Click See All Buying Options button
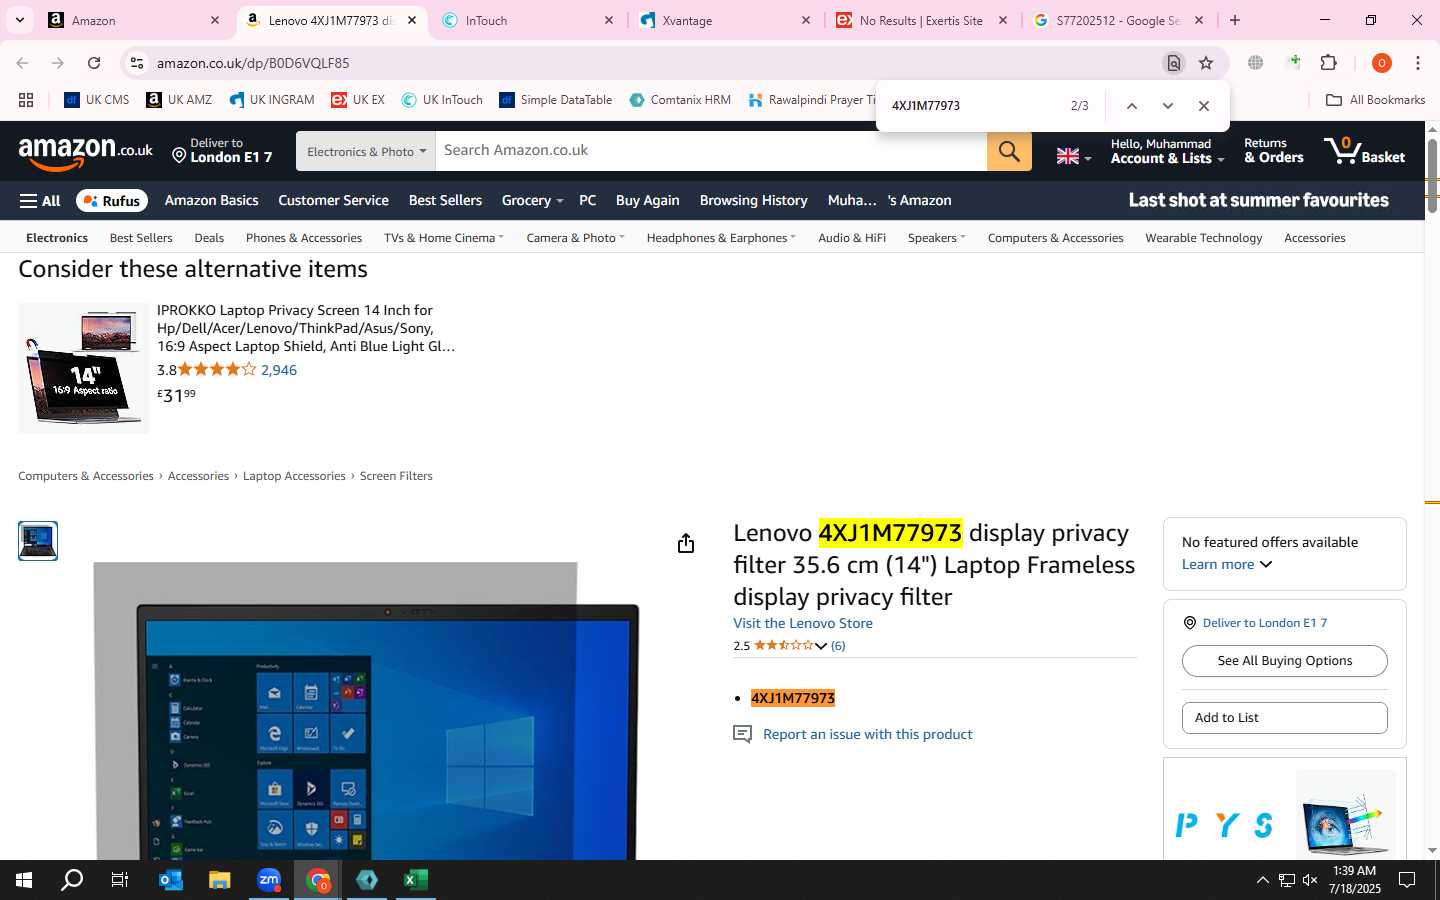1440x900 pixels. (x=1284, y=661)
